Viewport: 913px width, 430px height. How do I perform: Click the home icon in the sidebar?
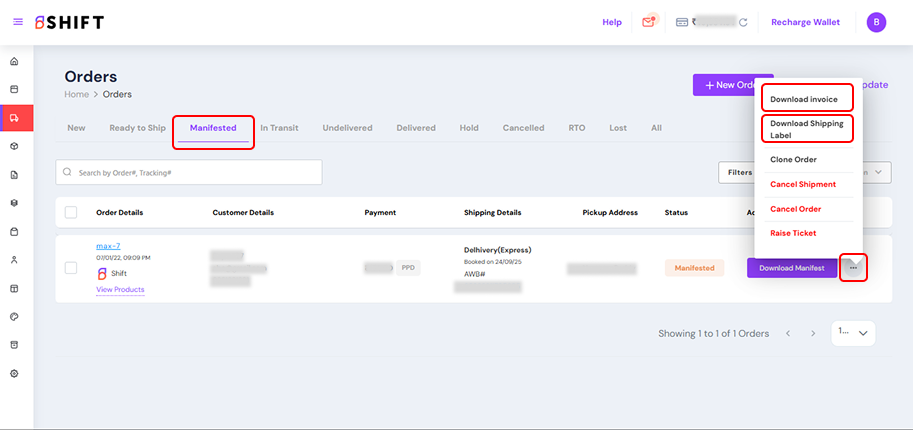click(x=14, y=61)
